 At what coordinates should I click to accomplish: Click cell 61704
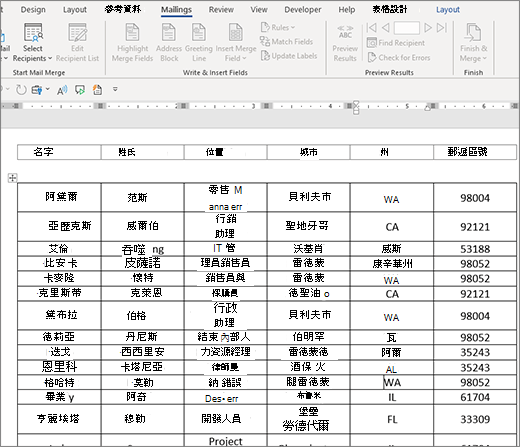tap(475, 397)
